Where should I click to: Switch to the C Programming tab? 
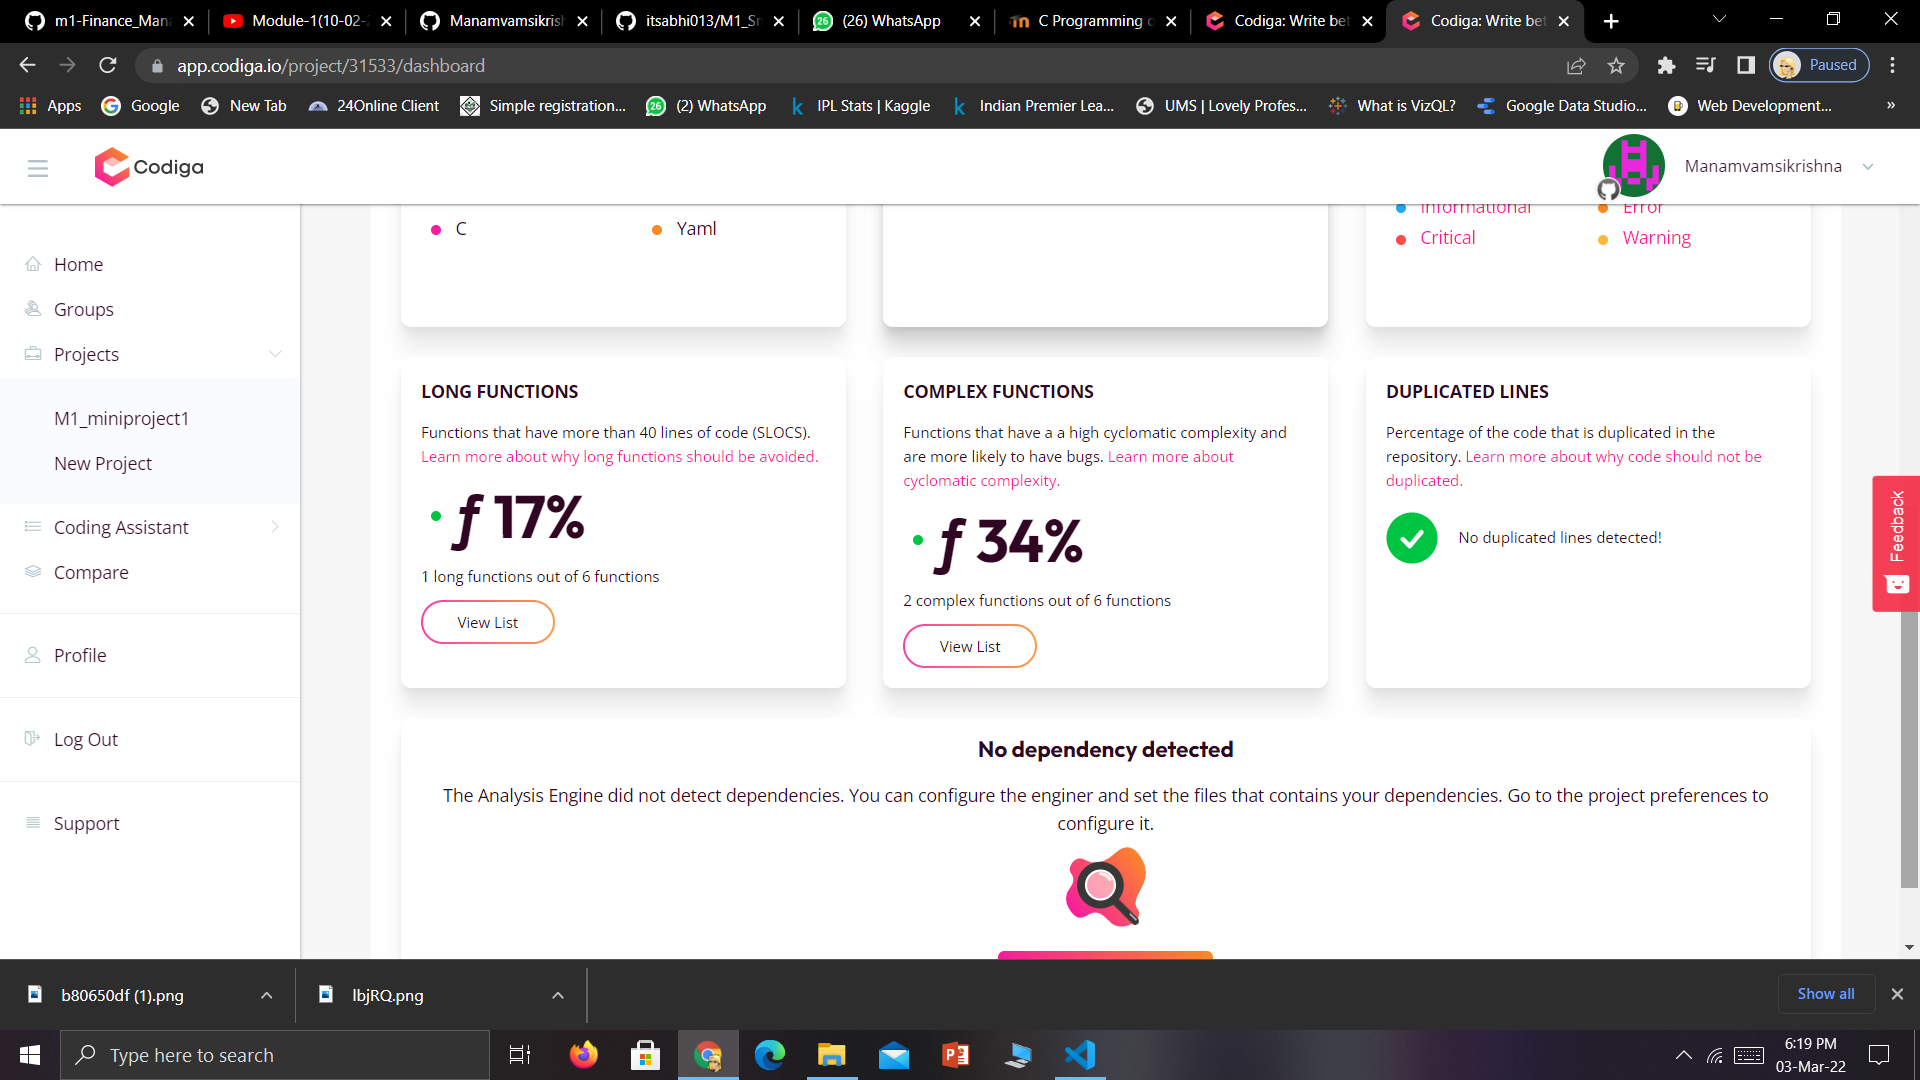tap(1093, 21)
